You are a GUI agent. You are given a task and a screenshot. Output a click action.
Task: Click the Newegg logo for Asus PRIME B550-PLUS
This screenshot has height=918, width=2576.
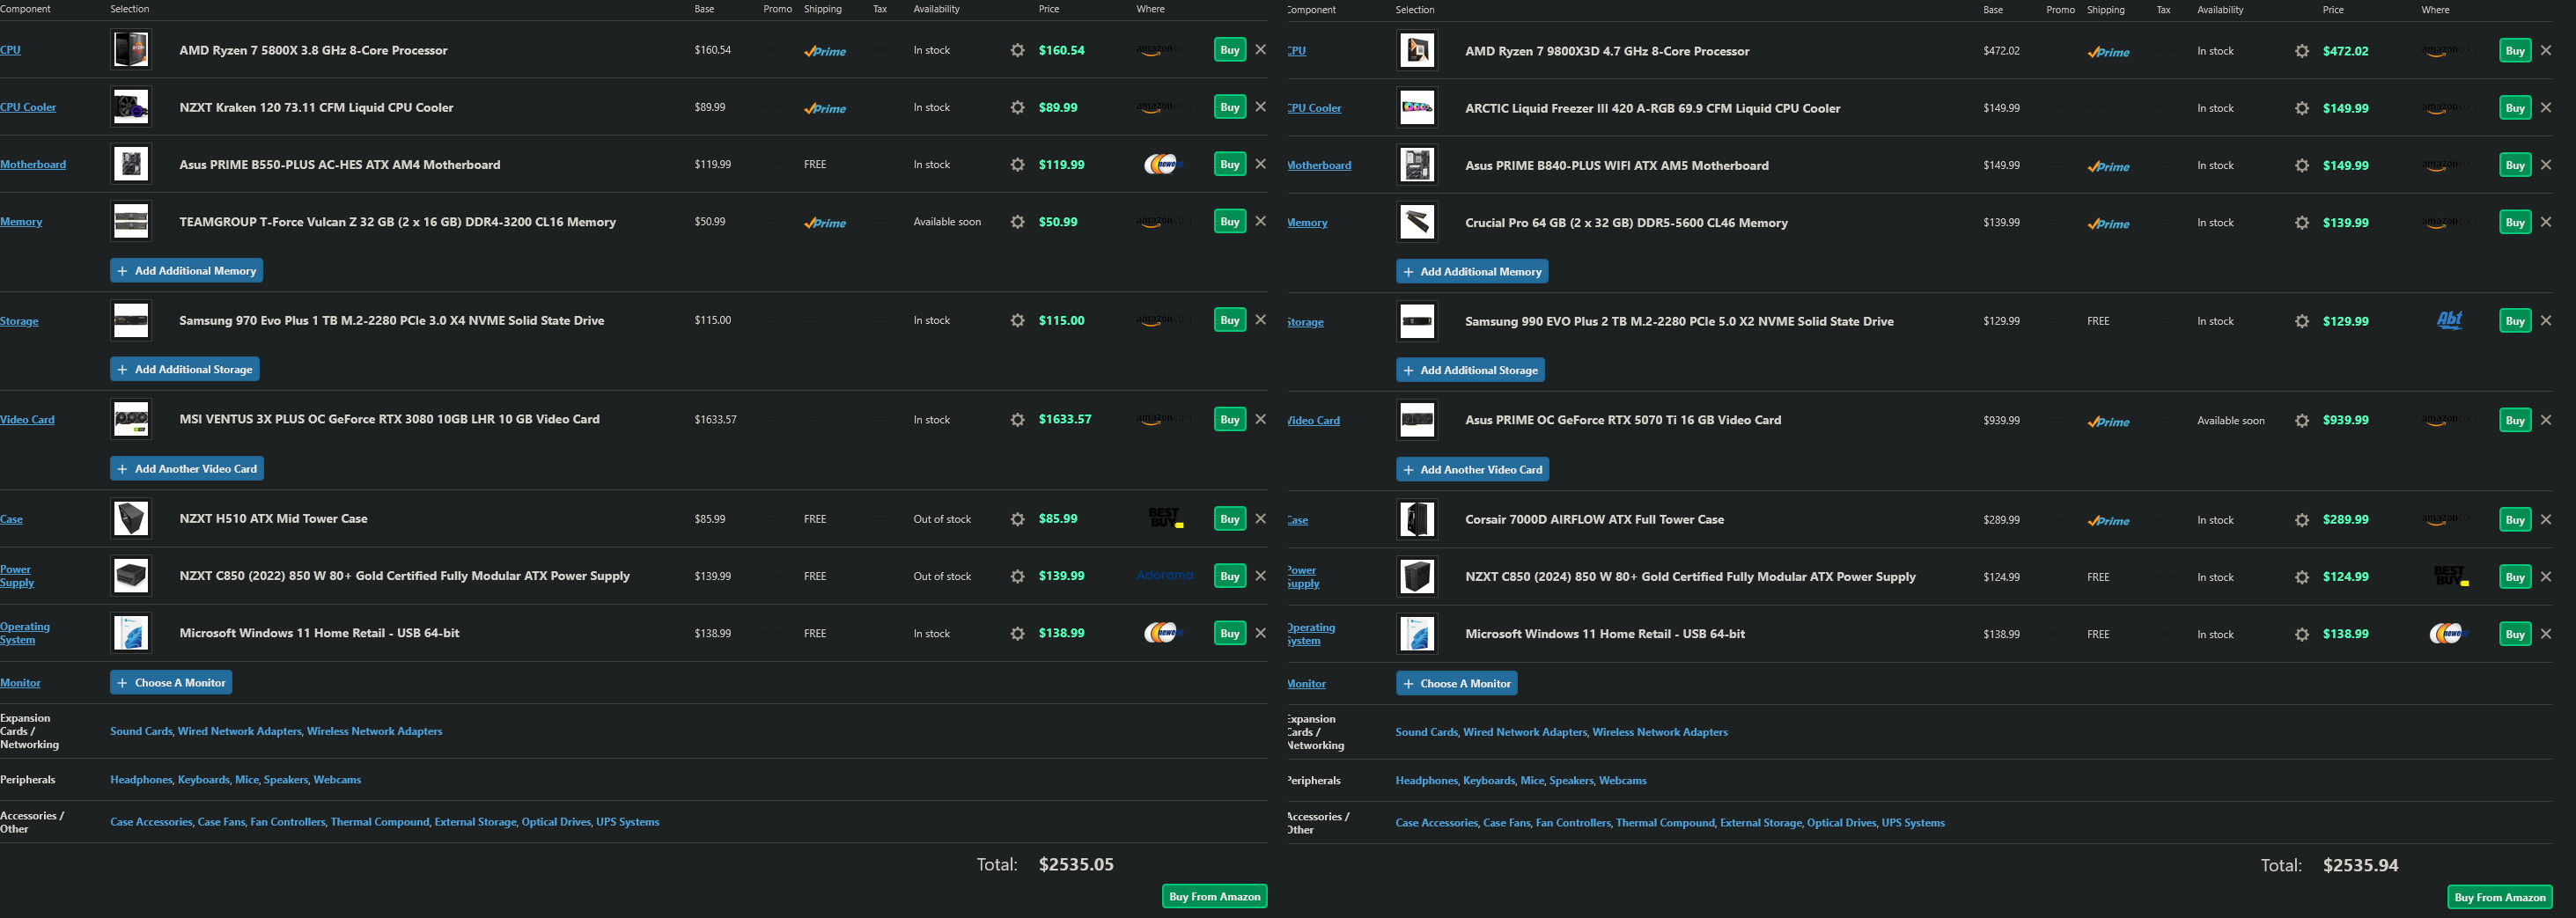(x=1163, y=164)
